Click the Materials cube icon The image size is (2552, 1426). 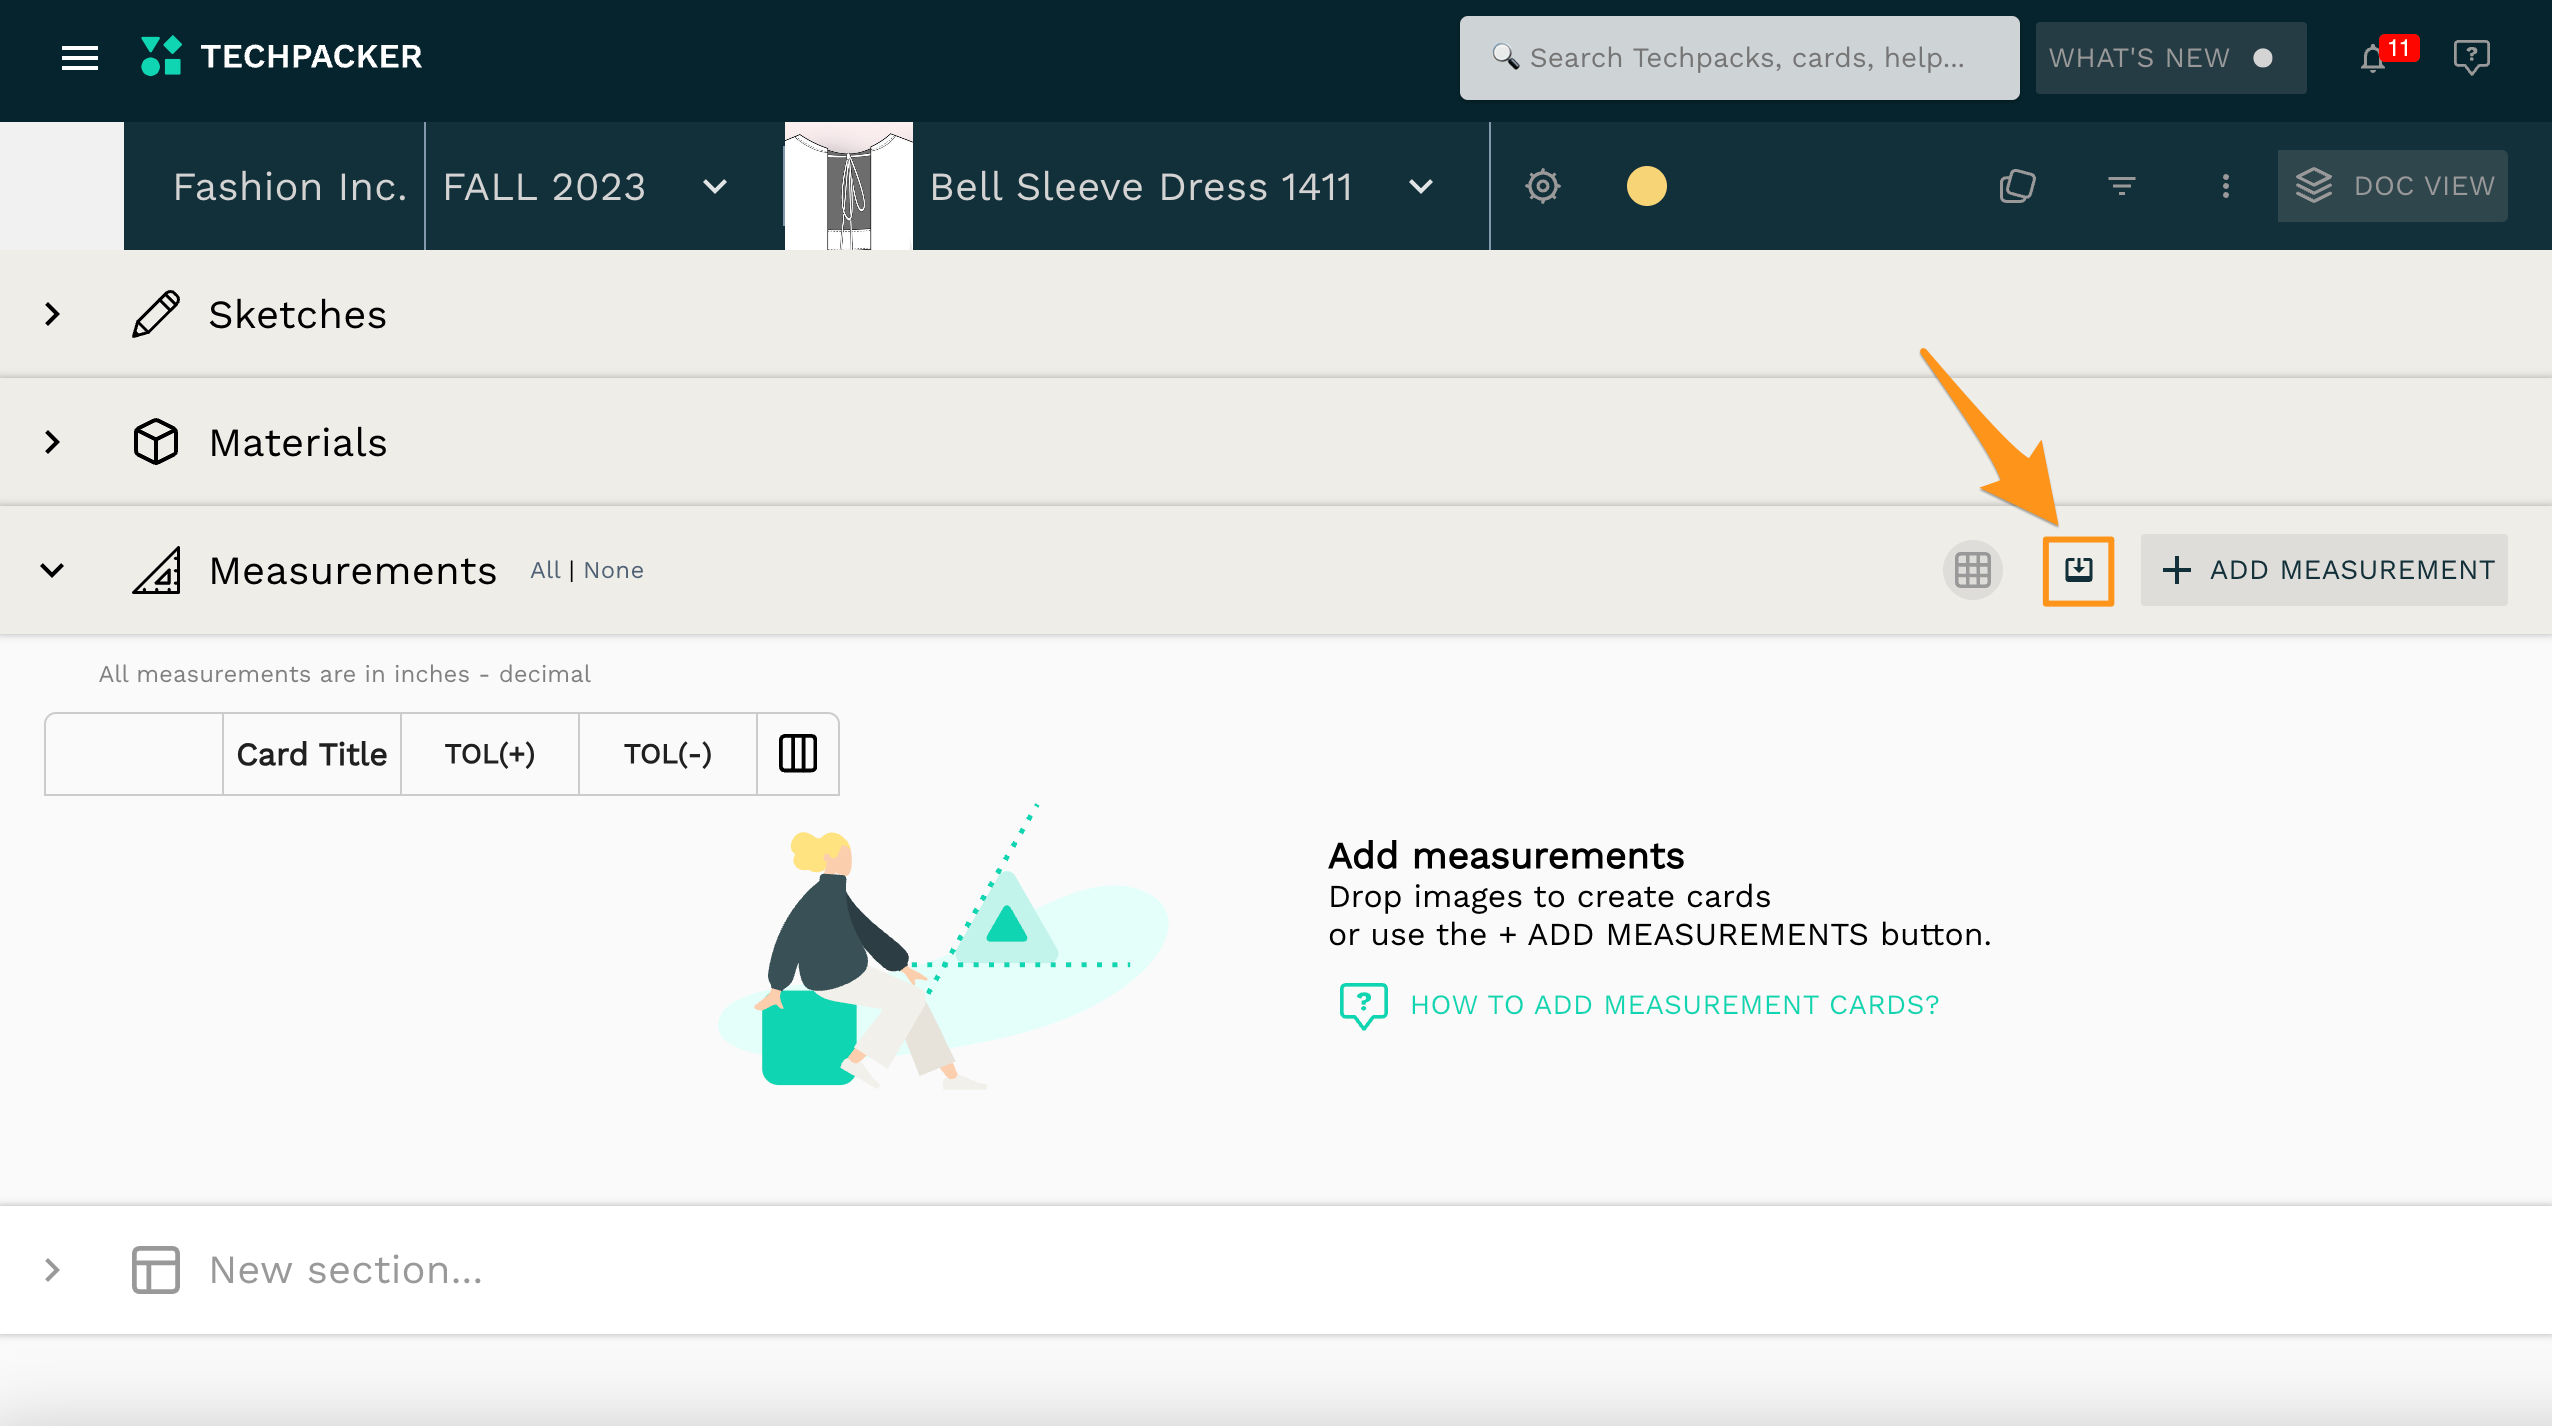tap(156, 442)
